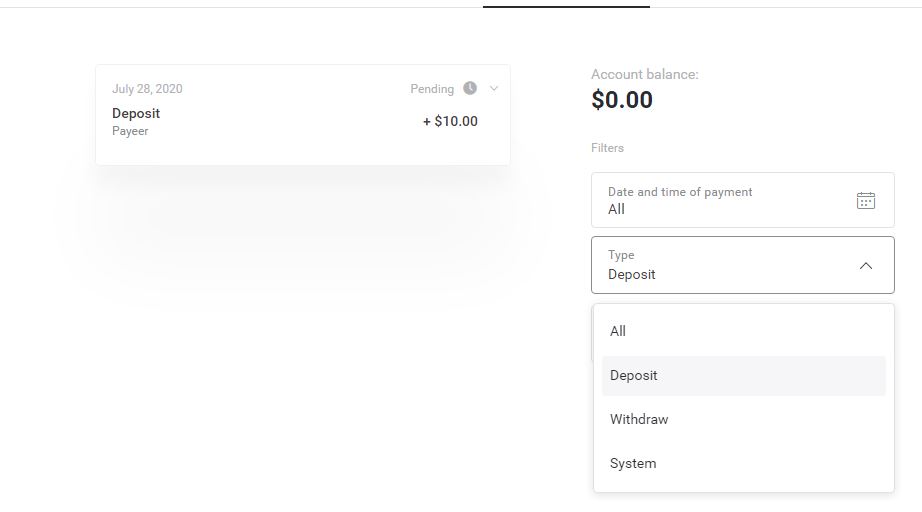The width and height of the screenshot is (922, 512).
Task: Click the + $10.00 transaction amount
Action: pos(450,121)
